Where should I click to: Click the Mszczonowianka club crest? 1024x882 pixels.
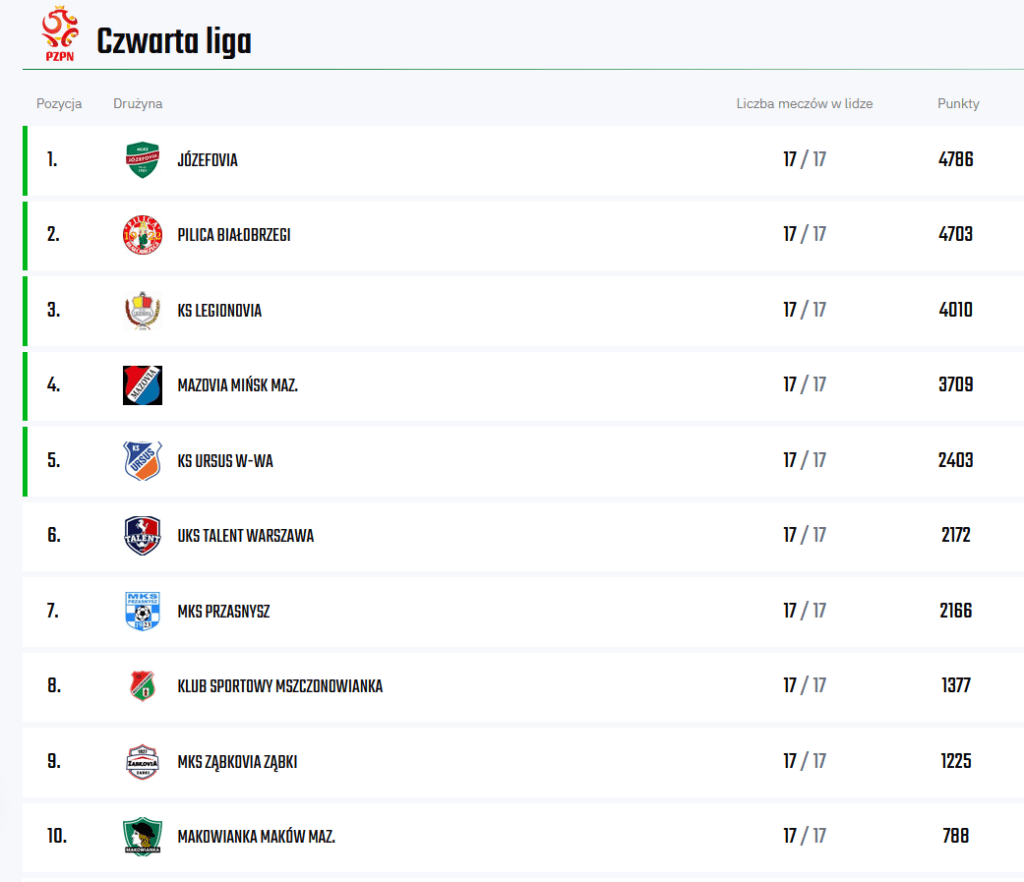142,686
